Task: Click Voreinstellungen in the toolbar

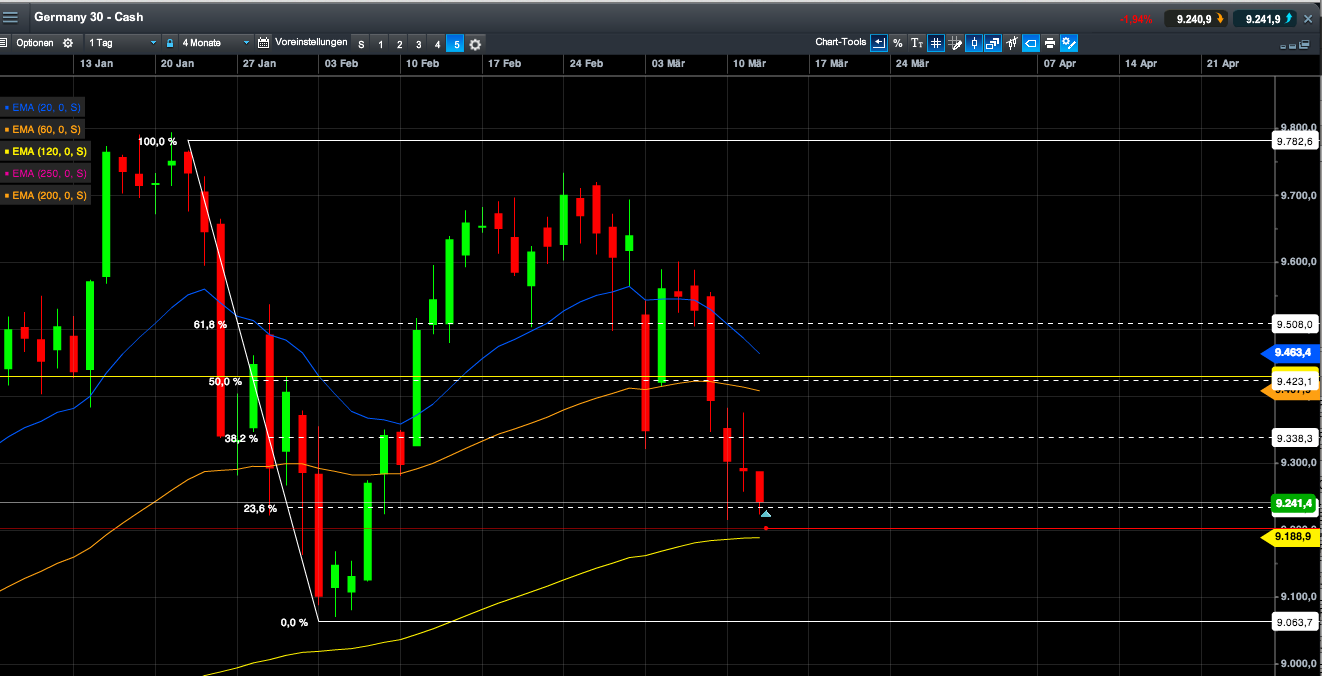Action: coord(311,43)
